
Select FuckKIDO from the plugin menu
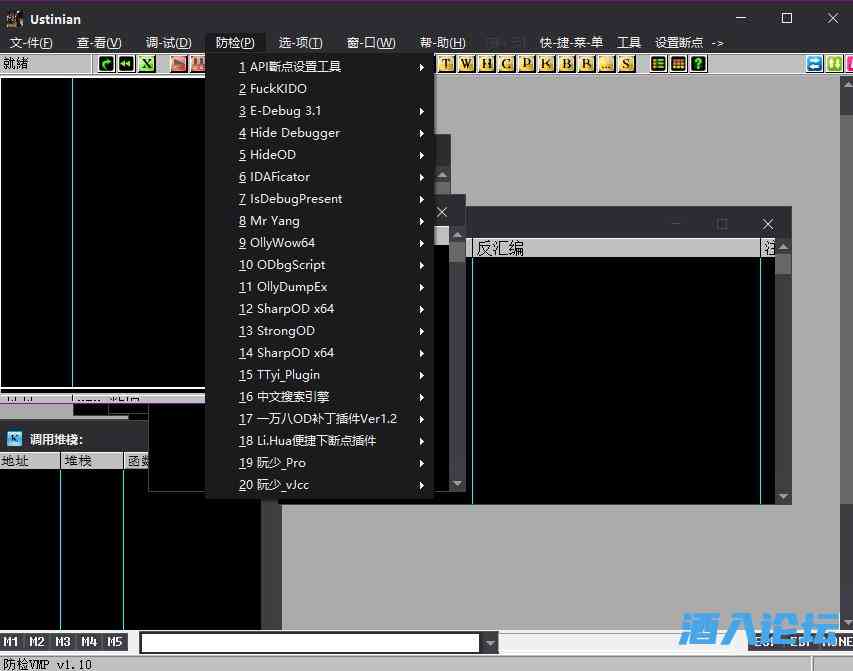pyautogui.click(x=278, y=89)
